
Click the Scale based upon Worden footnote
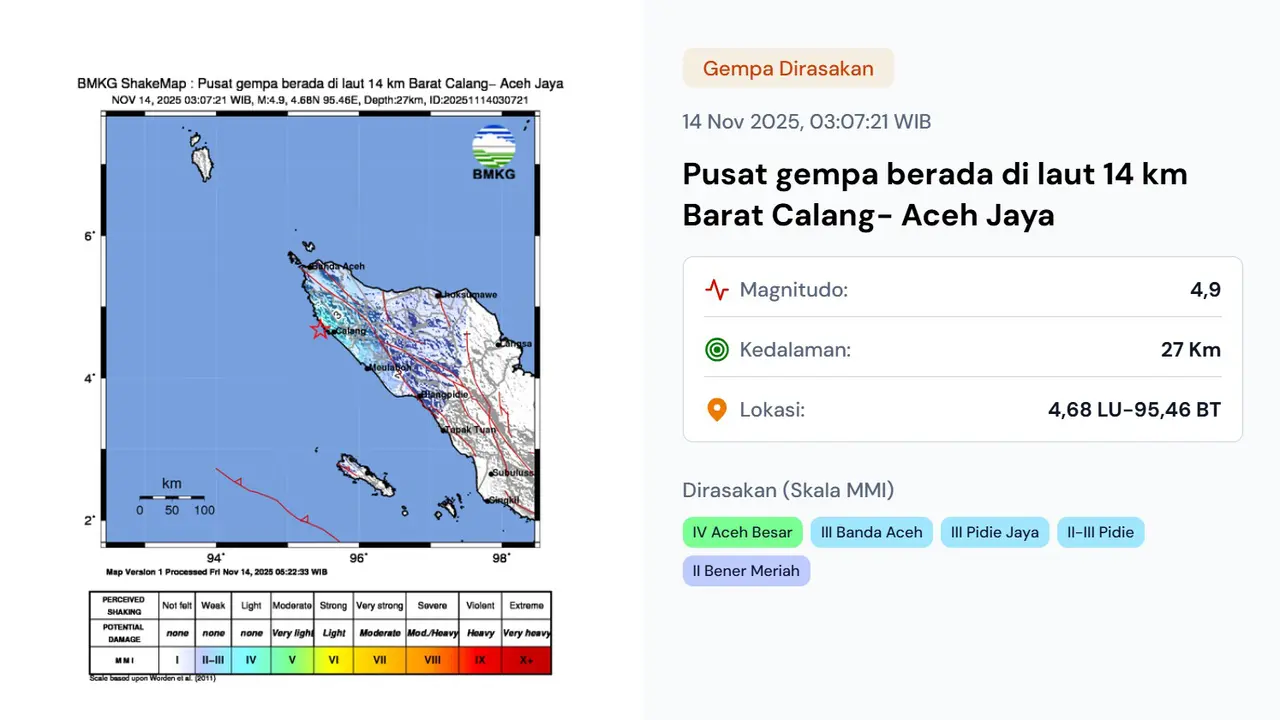[x=153, y=678]
